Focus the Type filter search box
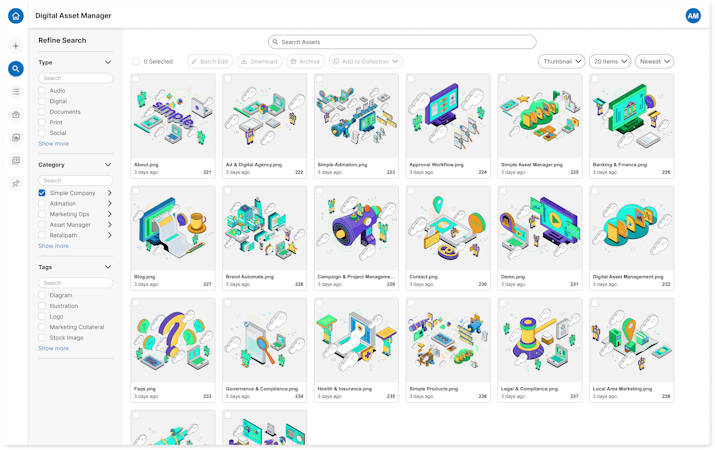The image size is (715, 450). (76, 78)
